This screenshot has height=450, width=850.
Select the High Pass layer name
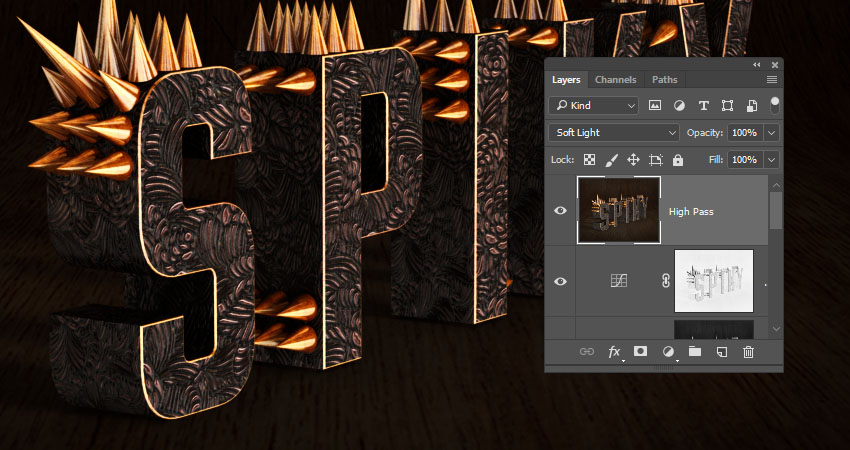point(691,211)
